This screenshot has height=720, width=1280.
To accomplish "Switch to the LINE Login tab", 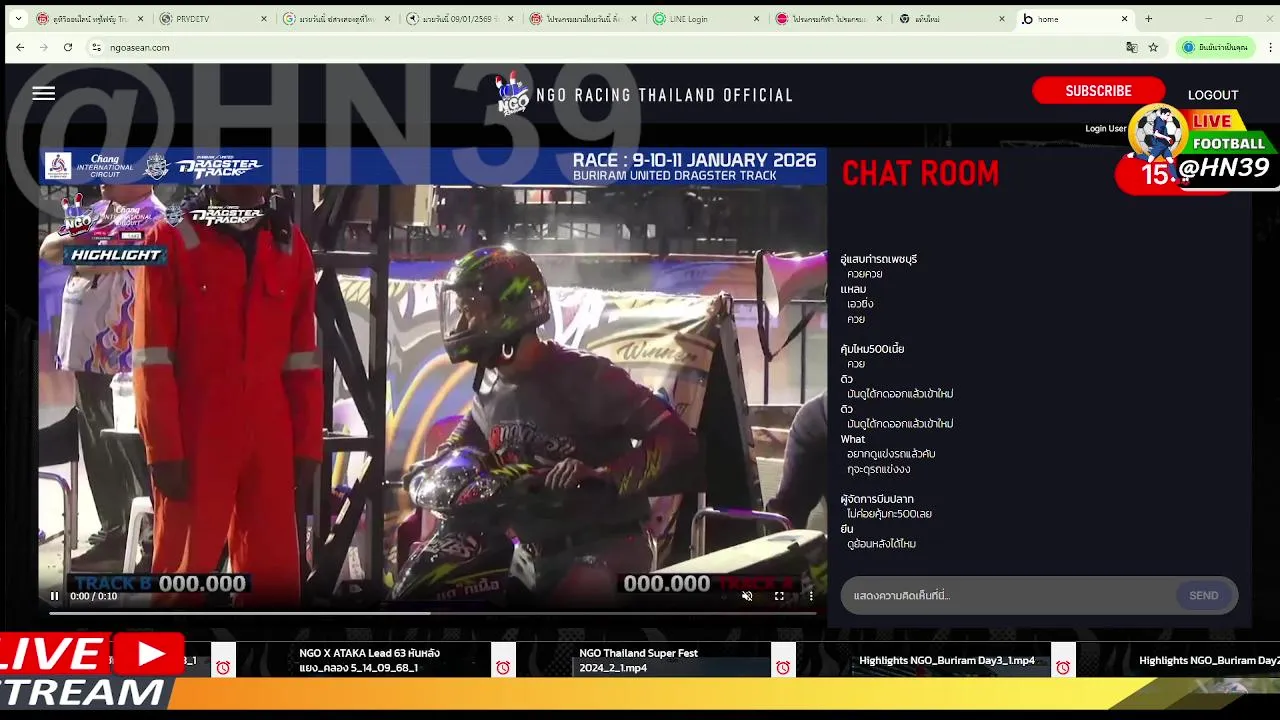I will coord(706,19).
